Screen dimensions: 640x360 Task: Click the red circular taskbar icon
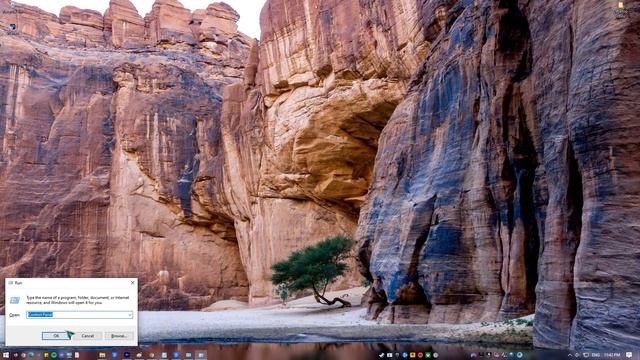(420, 355)
